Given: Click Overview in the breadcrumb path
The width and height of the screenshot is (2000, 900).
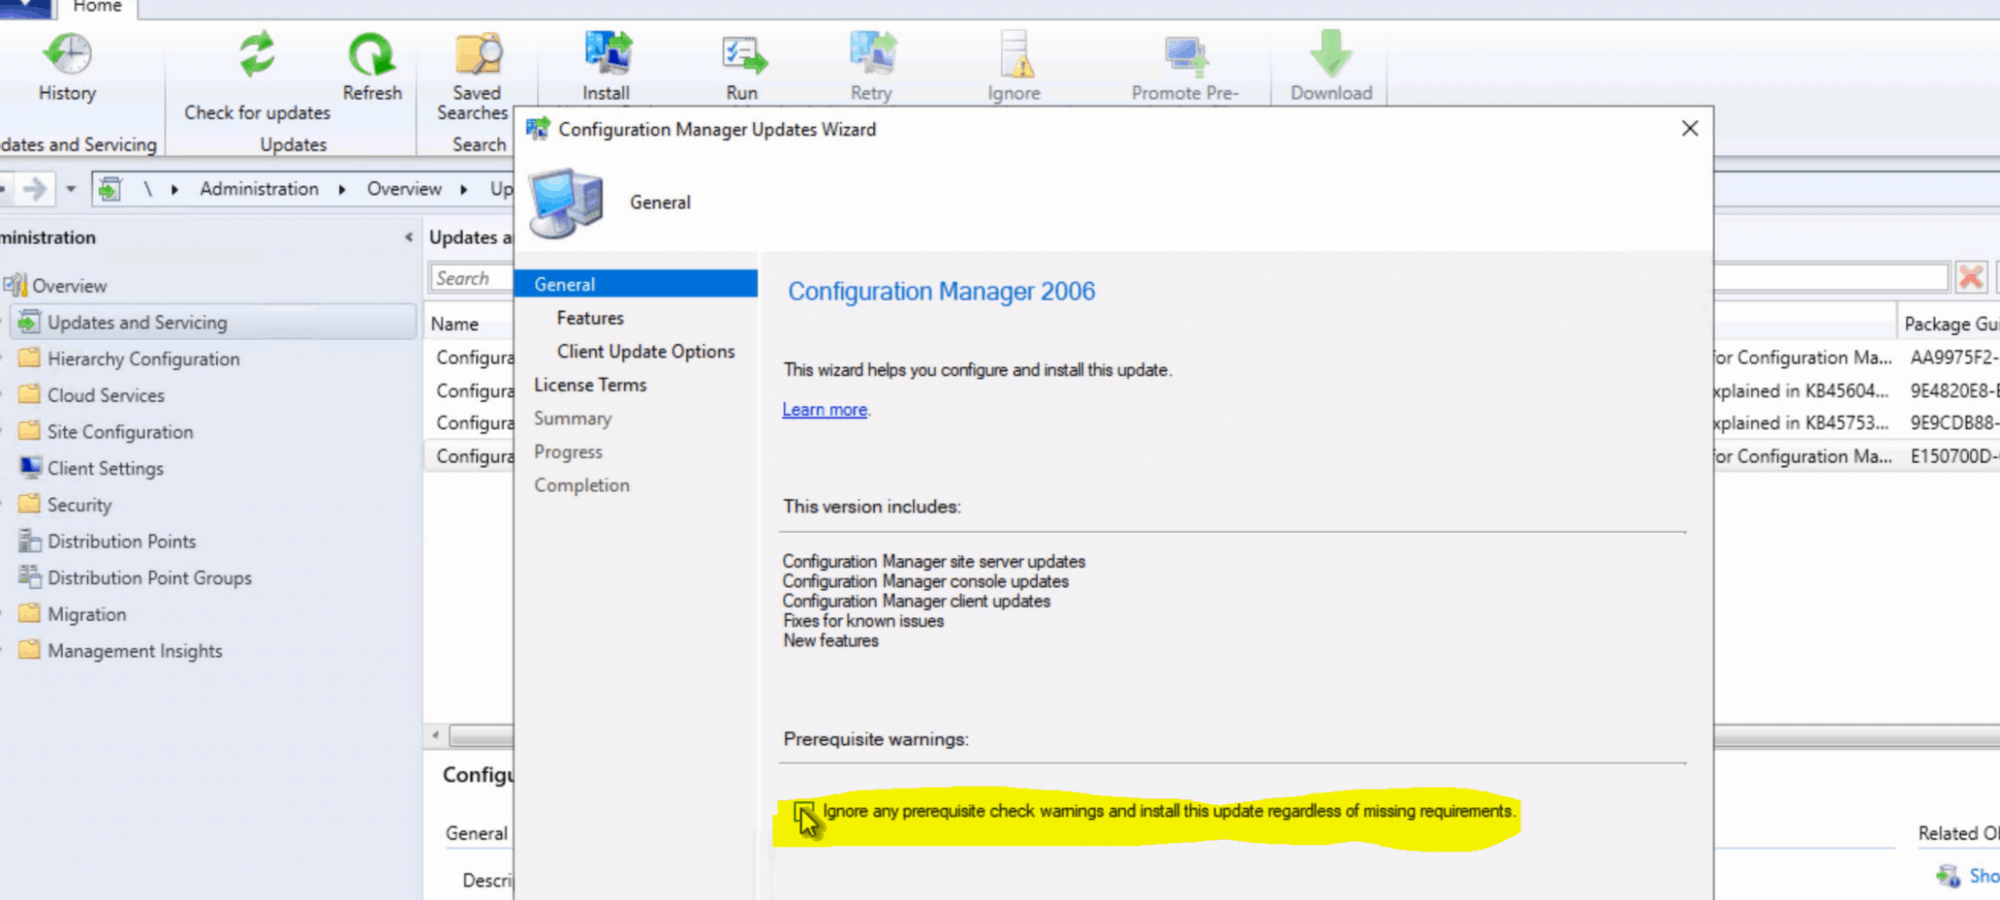Looking at the screenshot, I should click(404, 189).
